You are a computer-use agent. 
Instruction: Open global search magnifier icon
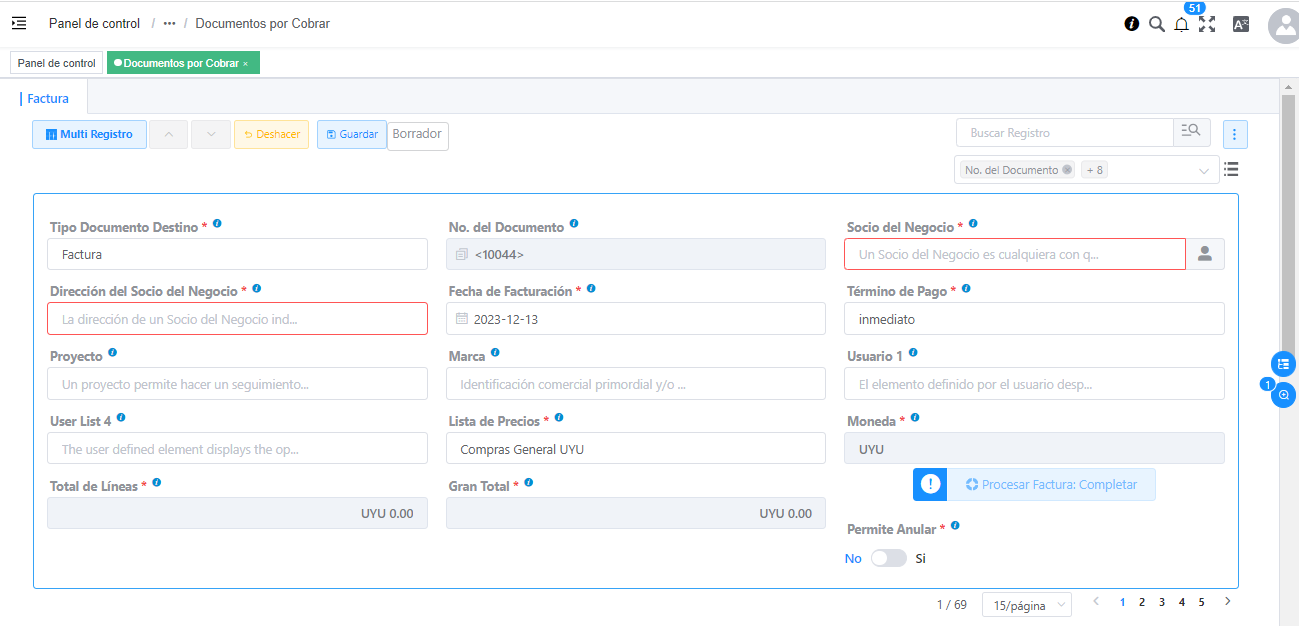coord(1156,24)
